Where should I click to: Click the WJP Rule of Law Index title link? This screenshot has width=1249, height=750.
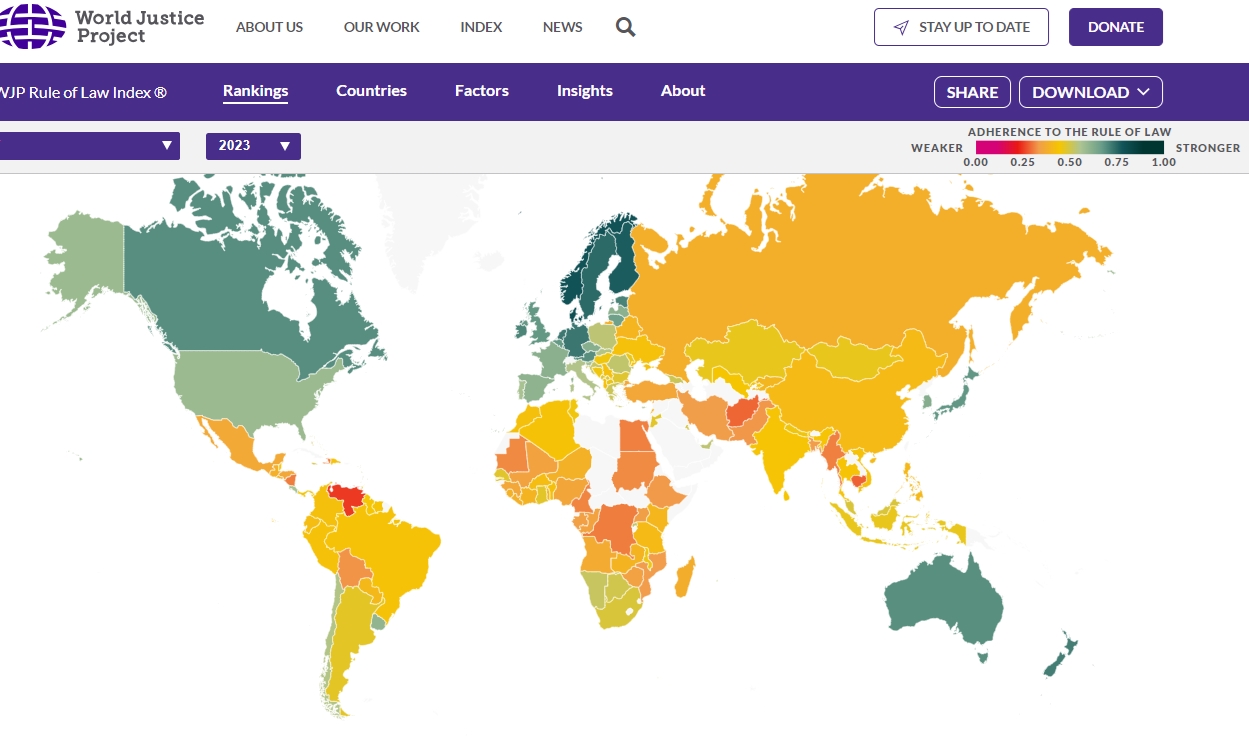[x=83, y=92]
